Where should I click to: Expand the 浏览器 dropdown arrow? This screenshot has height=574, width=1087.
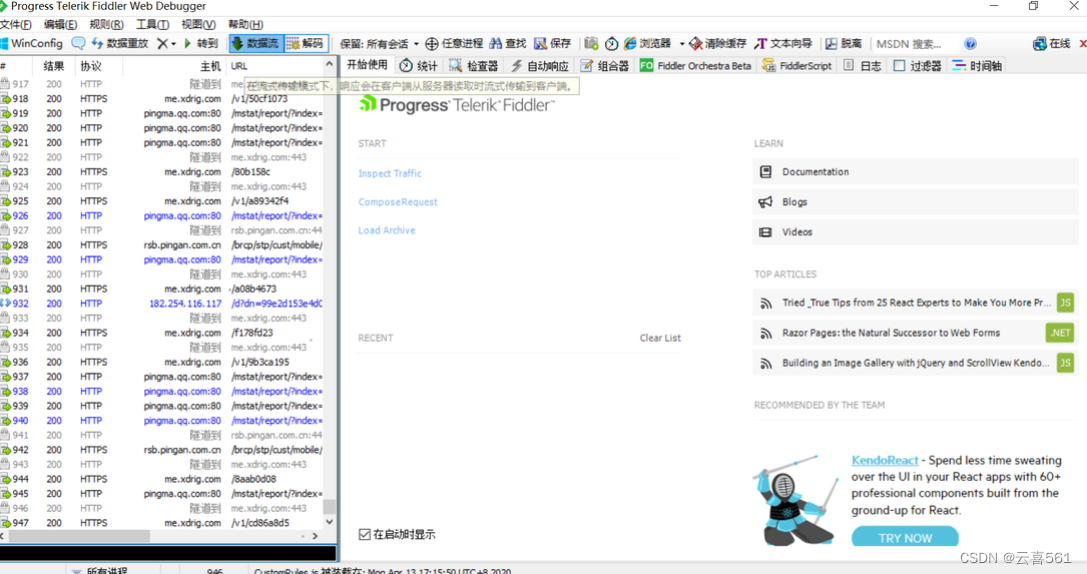[682, 44]
